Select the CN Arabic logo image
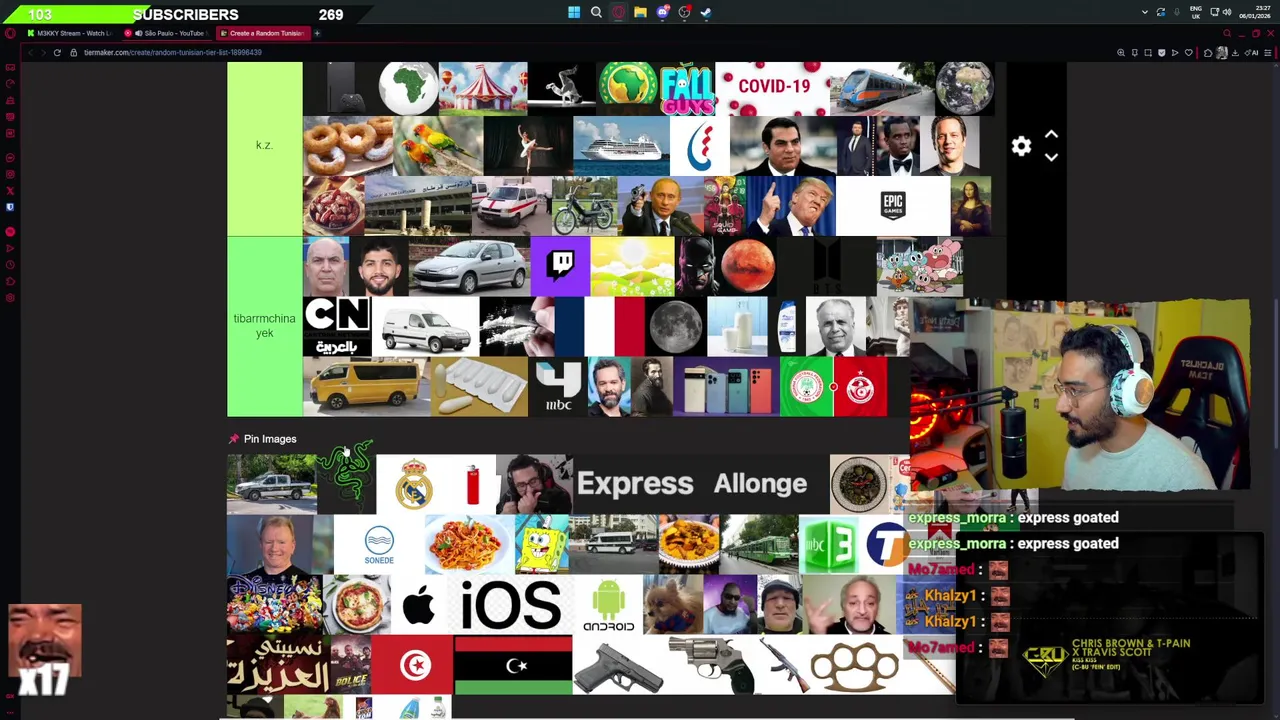The width and height of the screenshot is (1280, 720). pyautogui.click(x=337, y=326)
